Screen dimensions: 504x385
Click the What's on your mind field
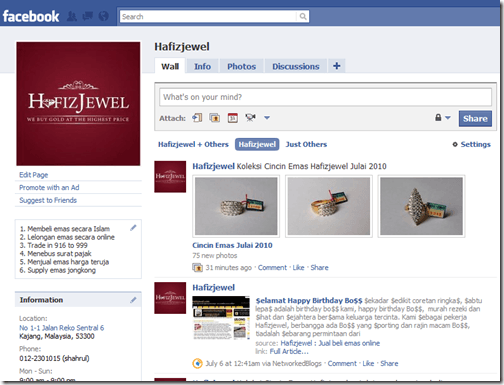tap(325, 97)
